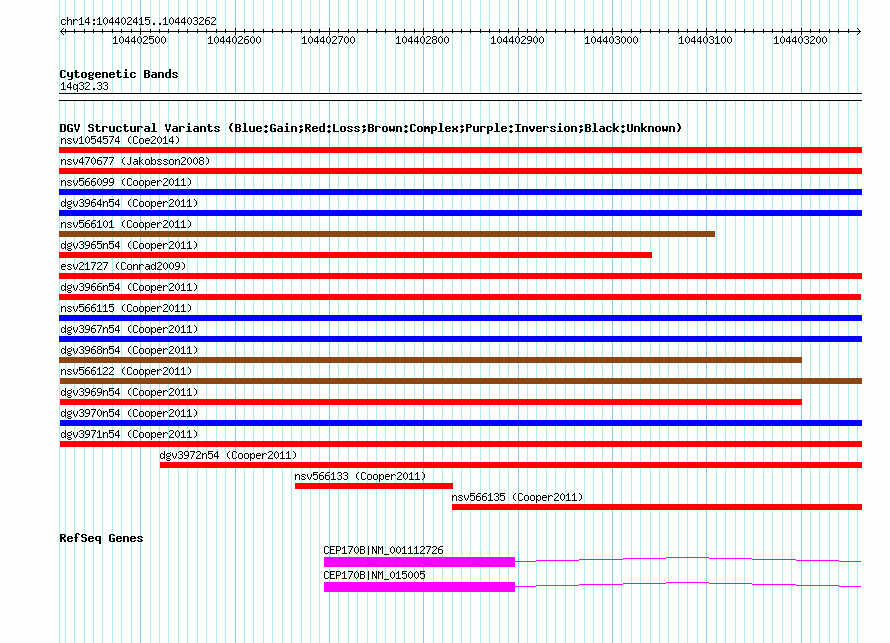Open nsv566122 (Cooper2011) variant label
Image resolution: width=890 pixels, height=643 pixels.
(126, 371)
